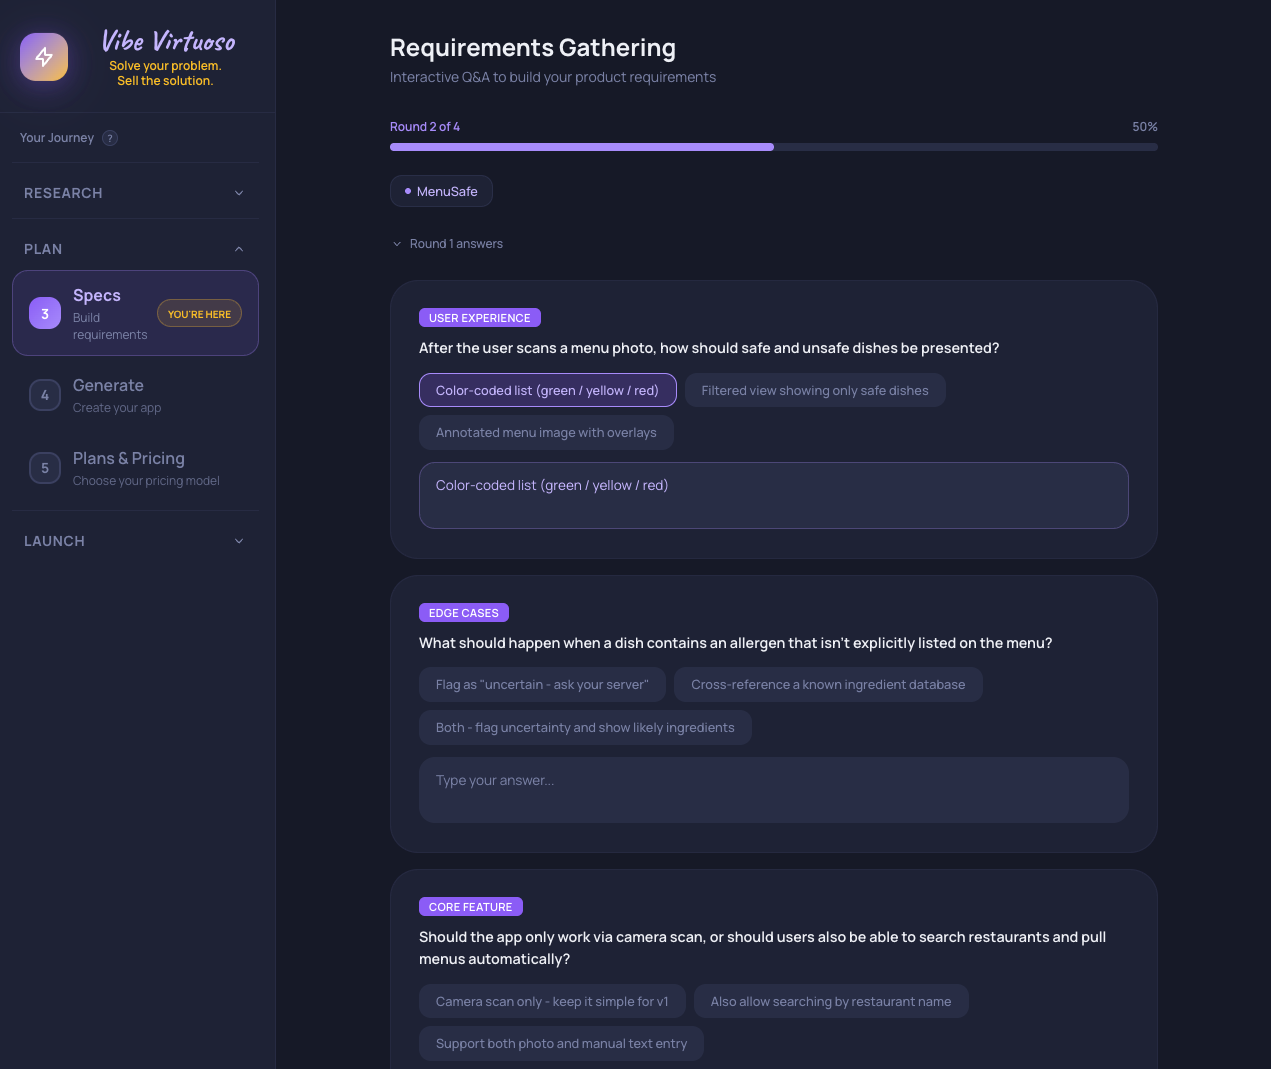The width and height of the screenshot is (1271, 1069).
Task: Click the step 3 badge beside Specs
Action: point(44,313)
